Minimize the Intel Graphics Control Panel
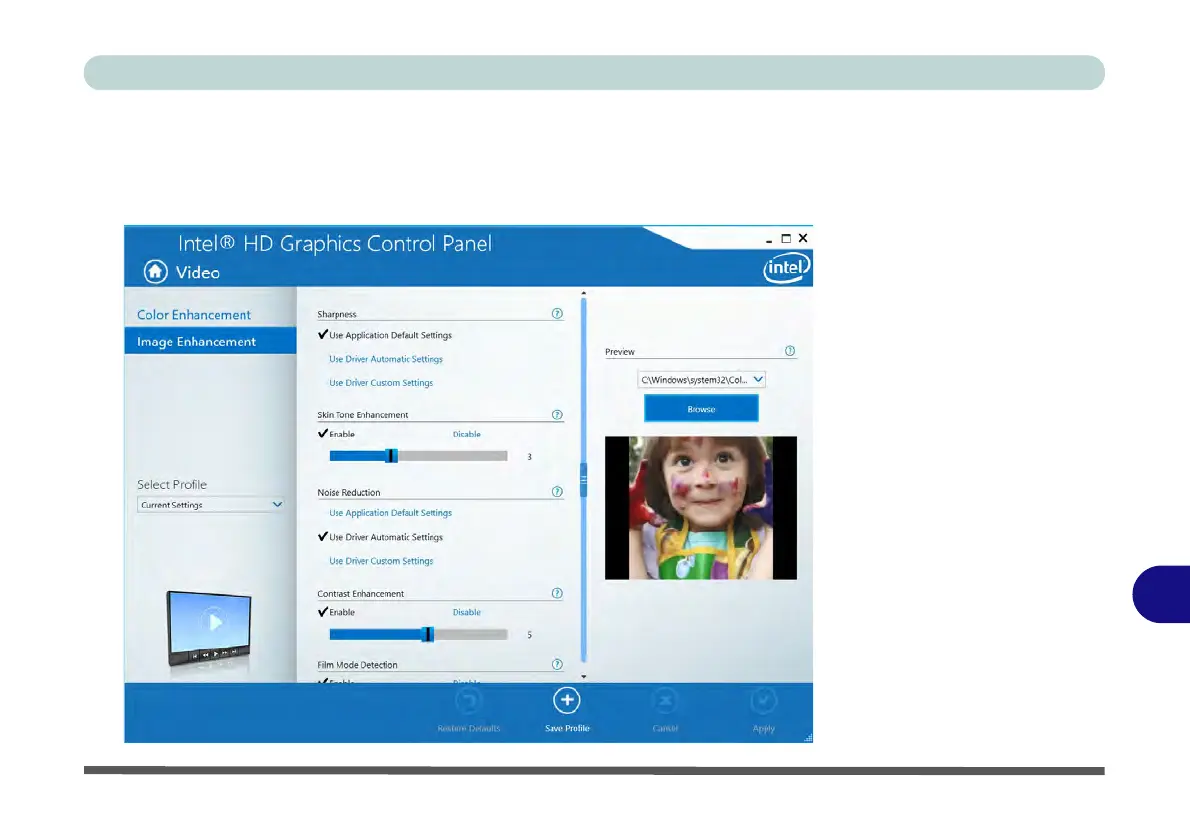This screenshot has width=1190, height=838. point(769,239)
